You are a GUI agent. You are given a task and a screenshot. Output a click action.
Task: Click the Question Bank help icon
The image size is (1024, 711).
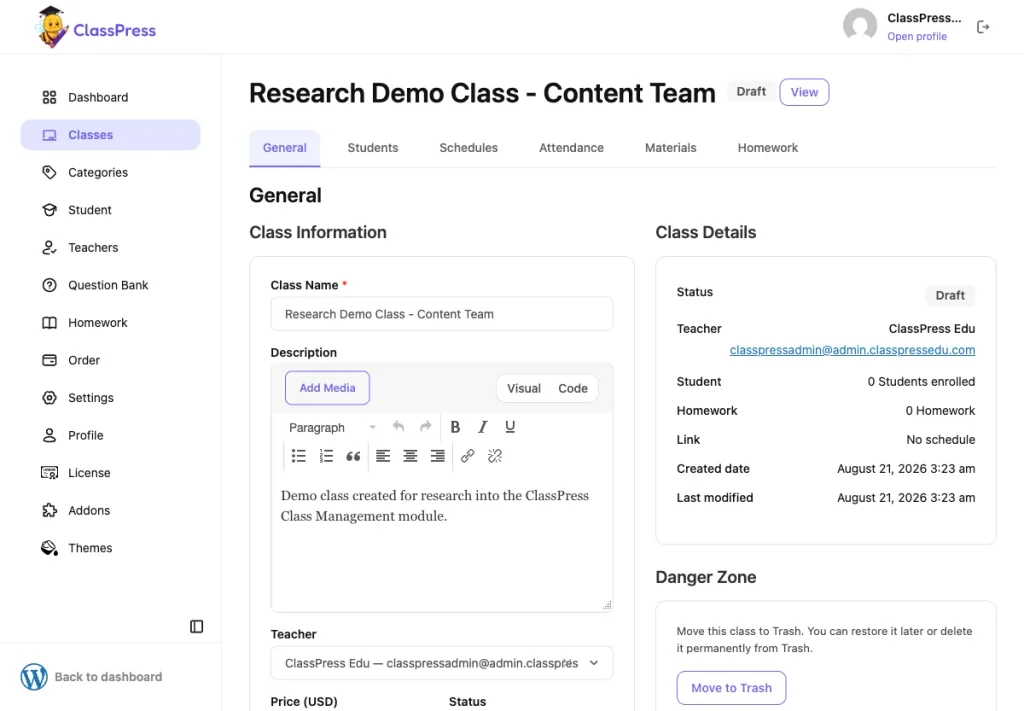pos(49,285)
